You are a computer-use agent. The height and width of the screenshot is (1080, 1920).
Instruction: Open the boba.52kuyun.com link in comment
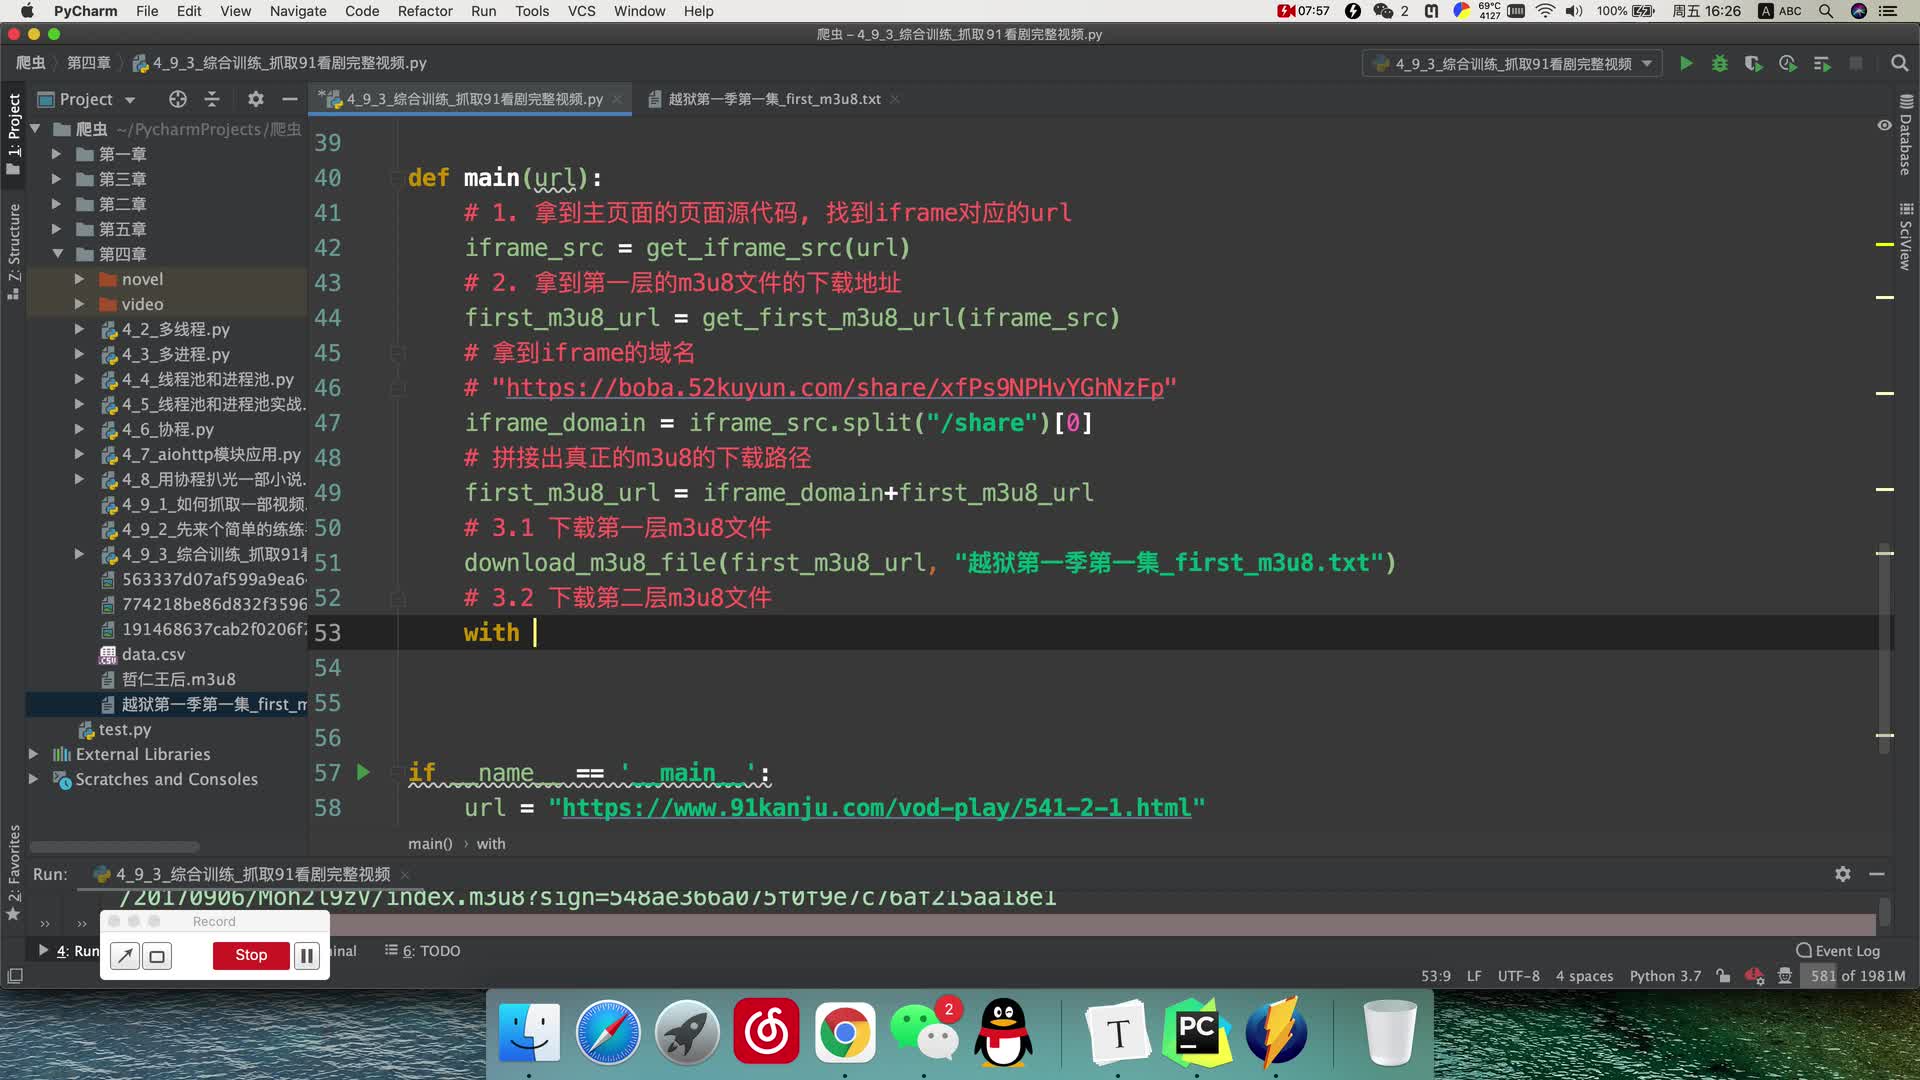coord(835,388)
